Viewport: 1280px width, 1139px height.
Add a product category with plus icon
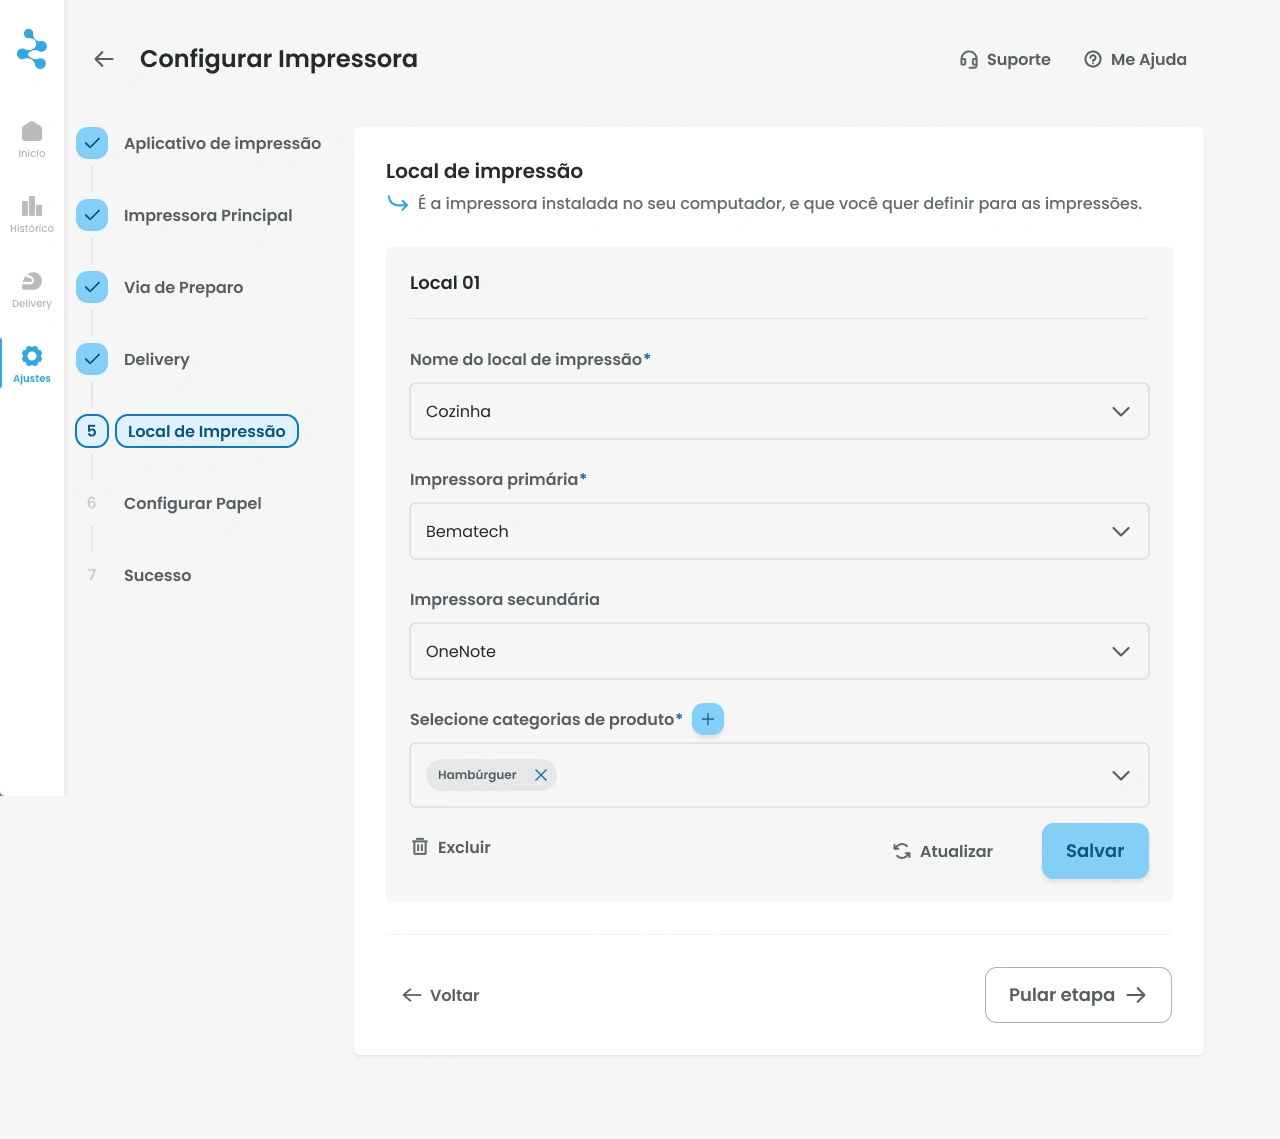pyautogui.click(x=707, y=719)
